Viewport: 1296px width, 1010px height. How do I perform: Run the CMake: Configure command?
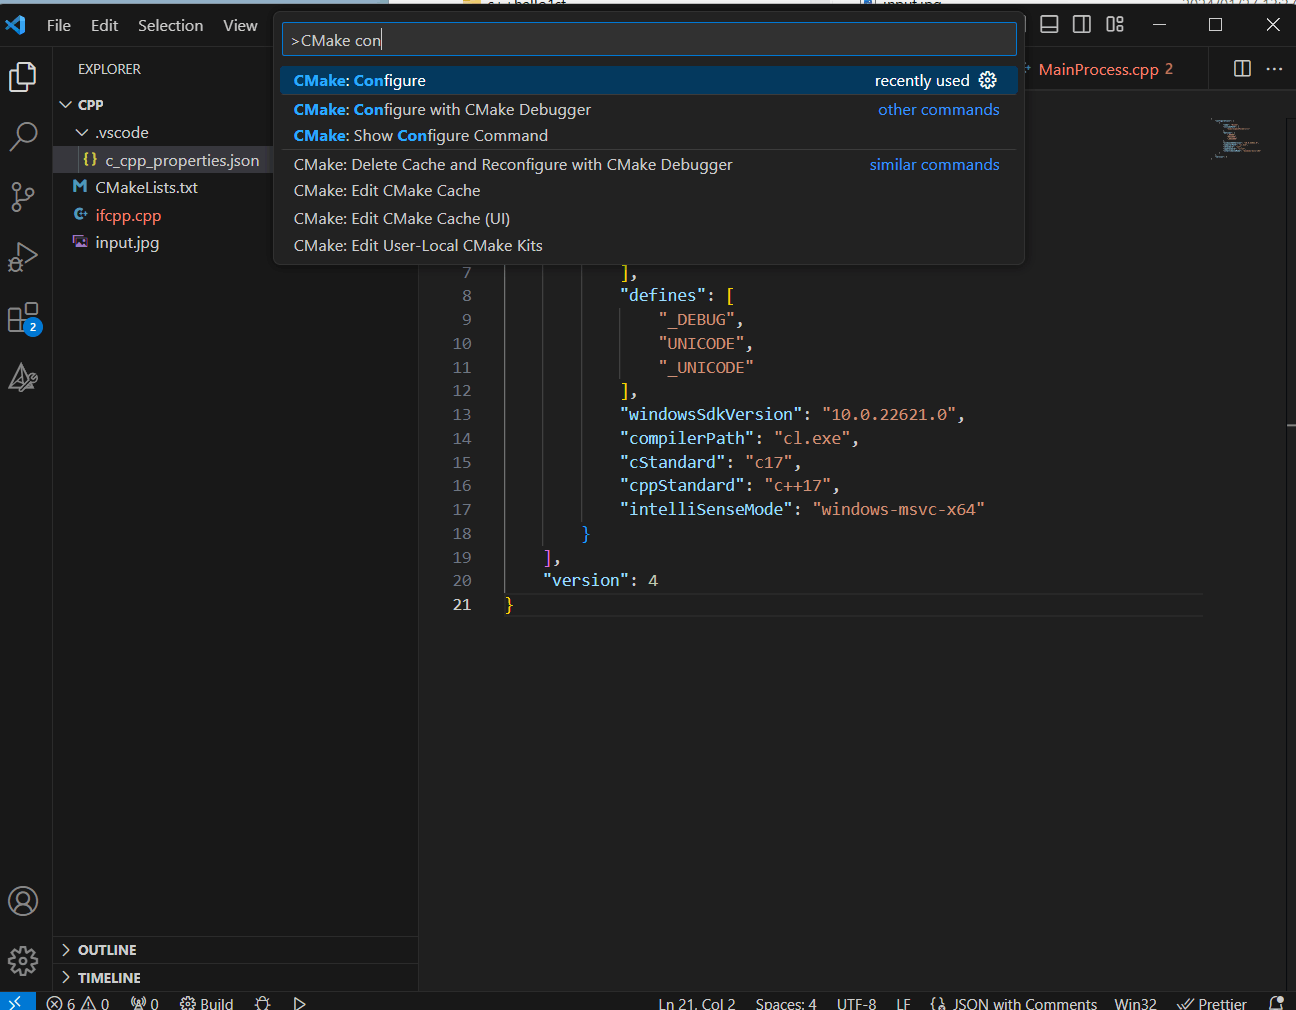coord(648,80)
